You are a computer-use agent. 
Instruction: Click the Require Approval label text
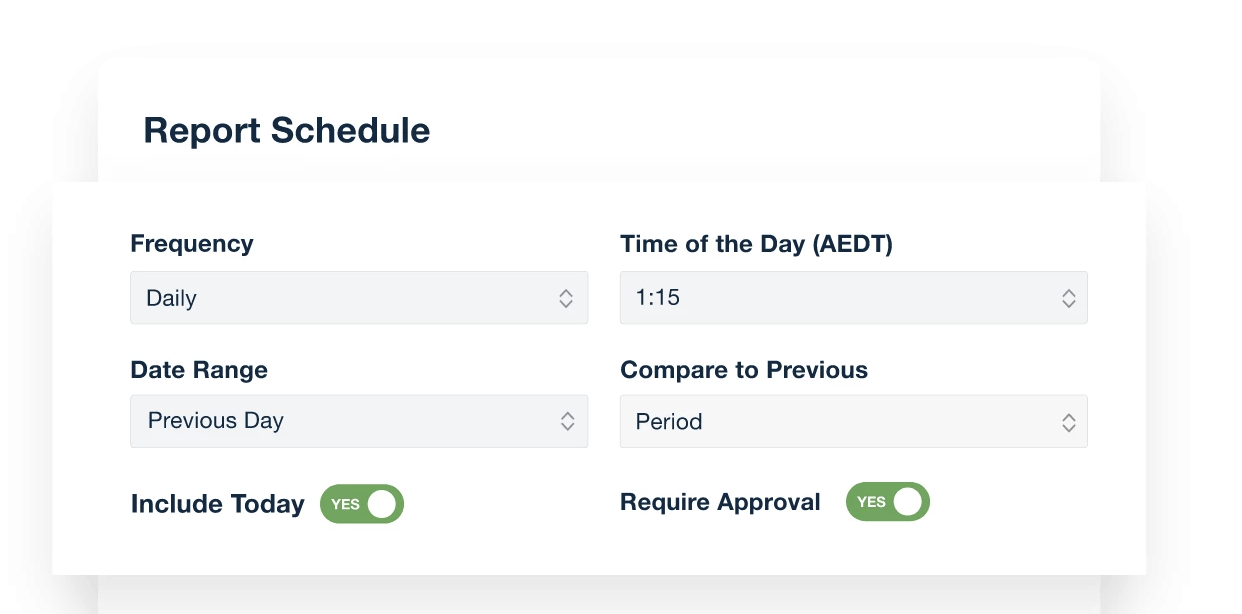click(x=720, y=502)
